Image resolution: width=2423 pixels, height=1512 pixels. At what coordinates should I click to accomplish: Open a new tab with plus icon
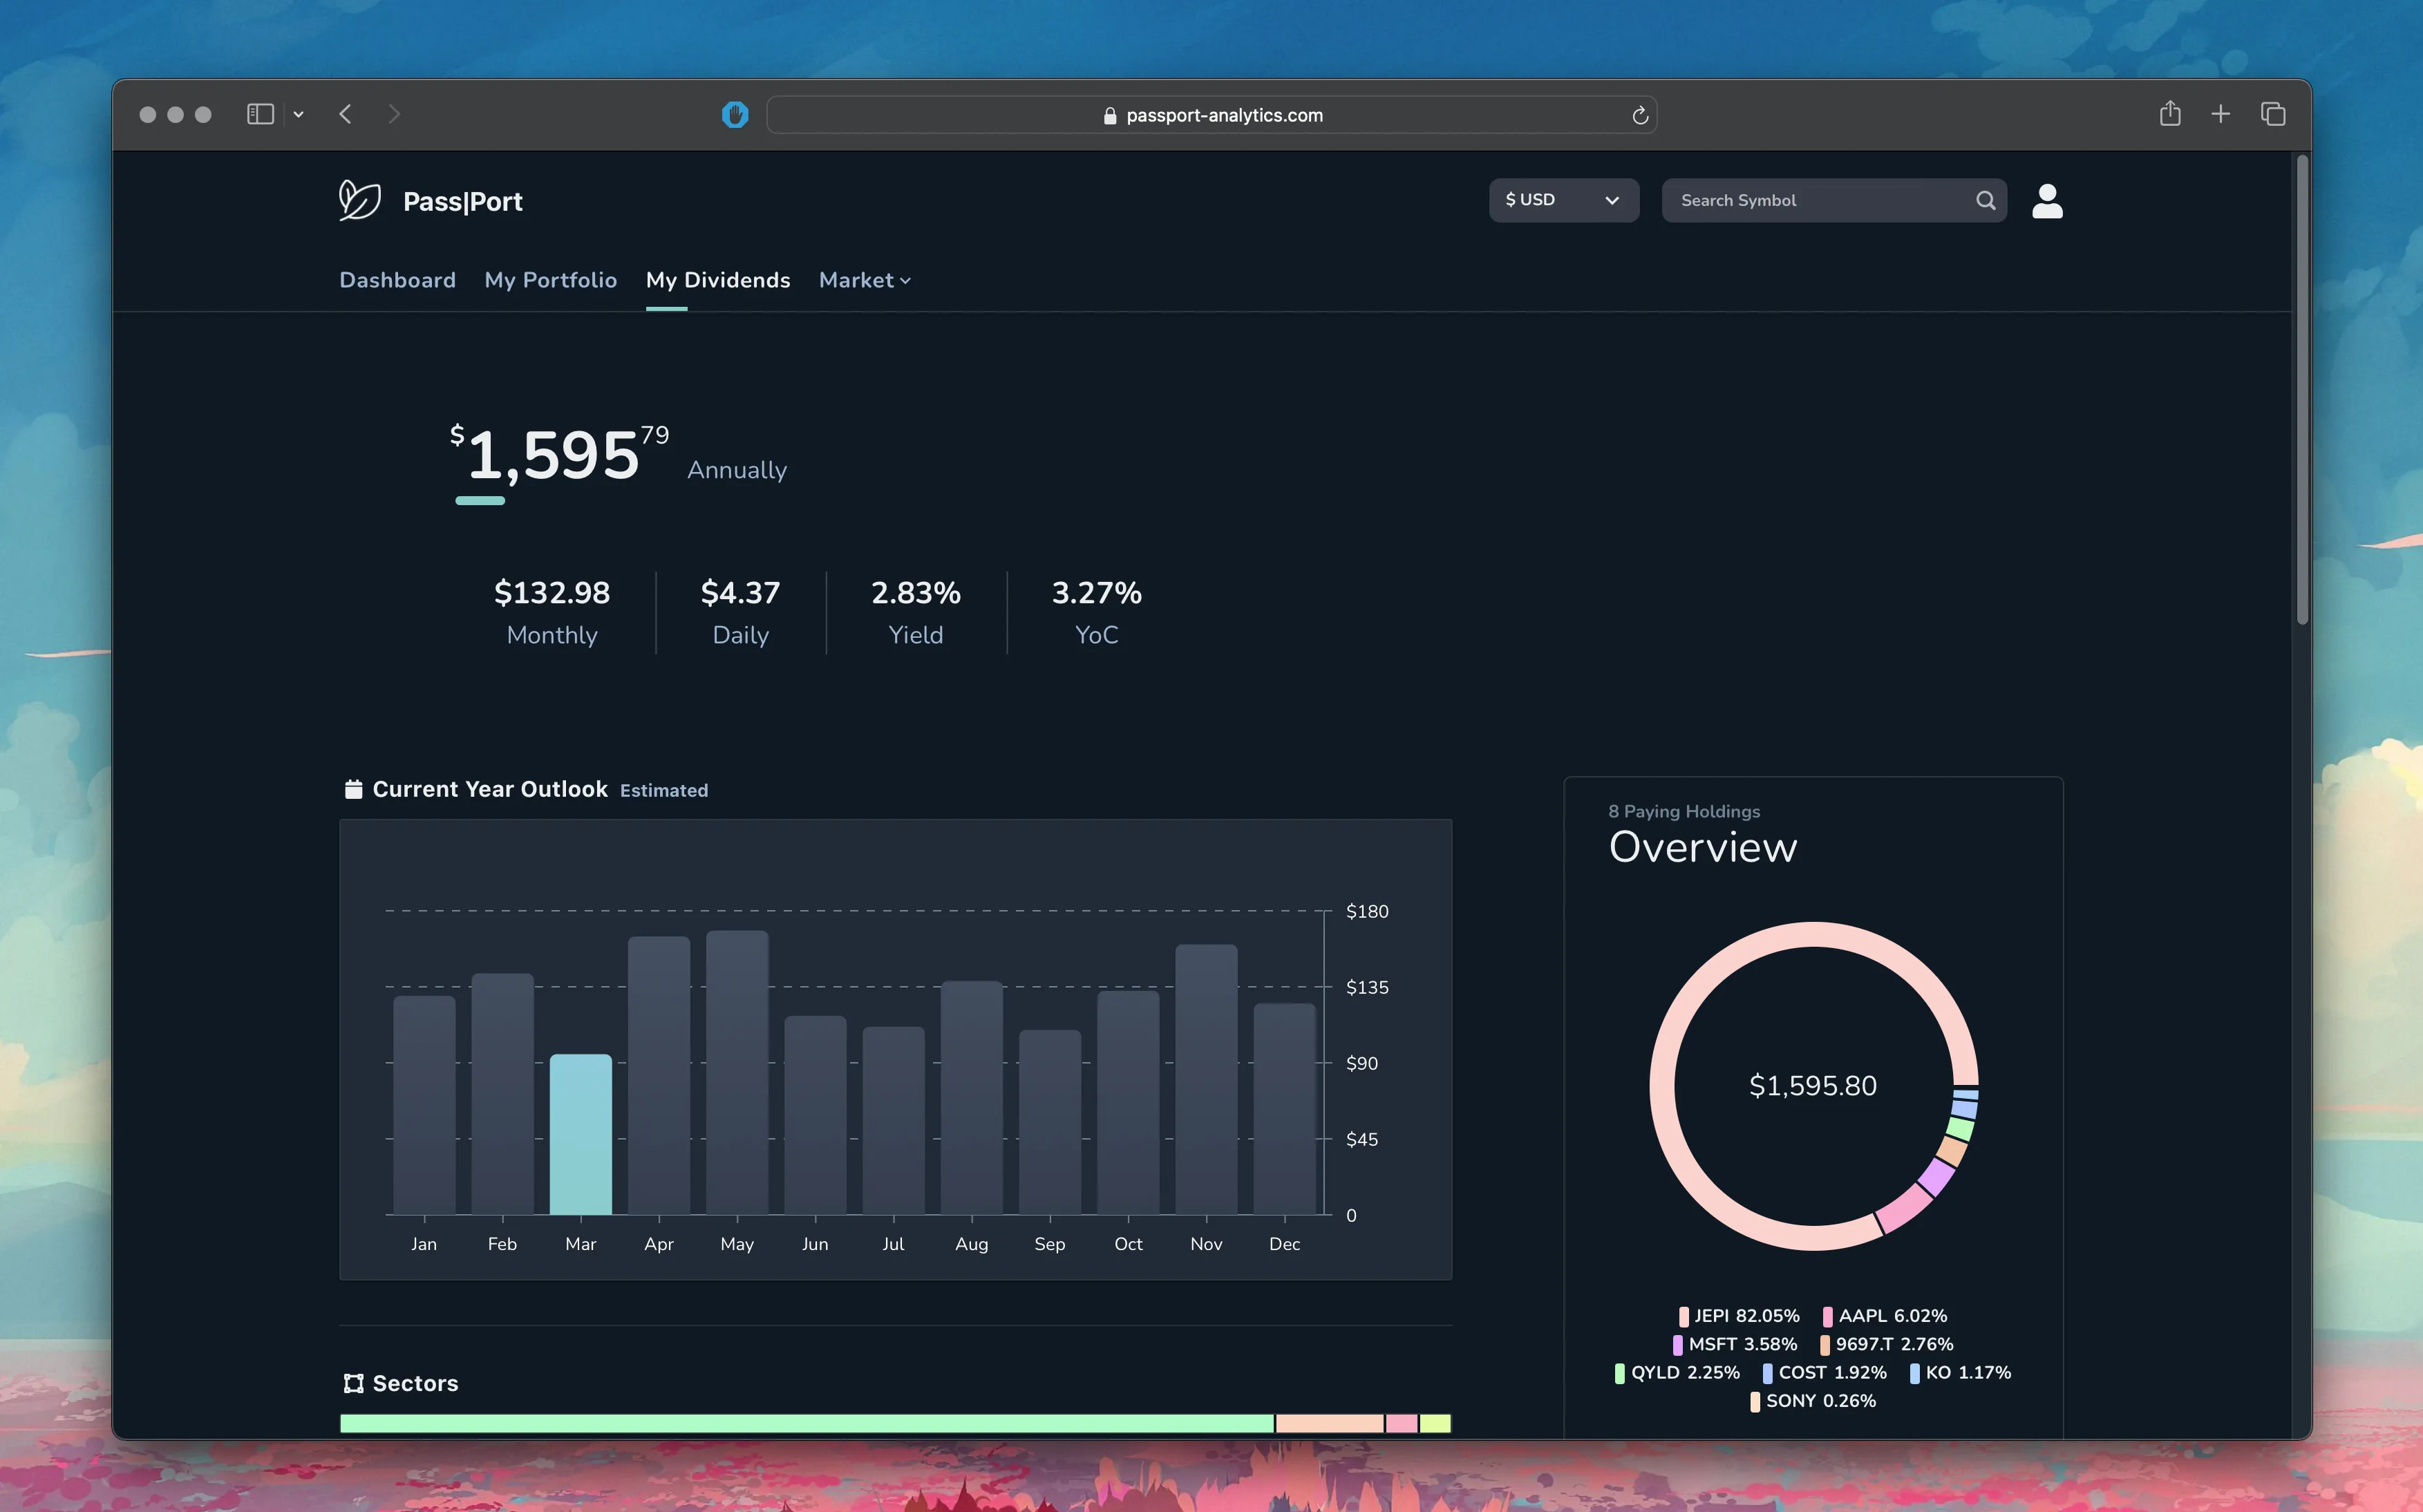pyautogui.click(x=2220, y=114)
